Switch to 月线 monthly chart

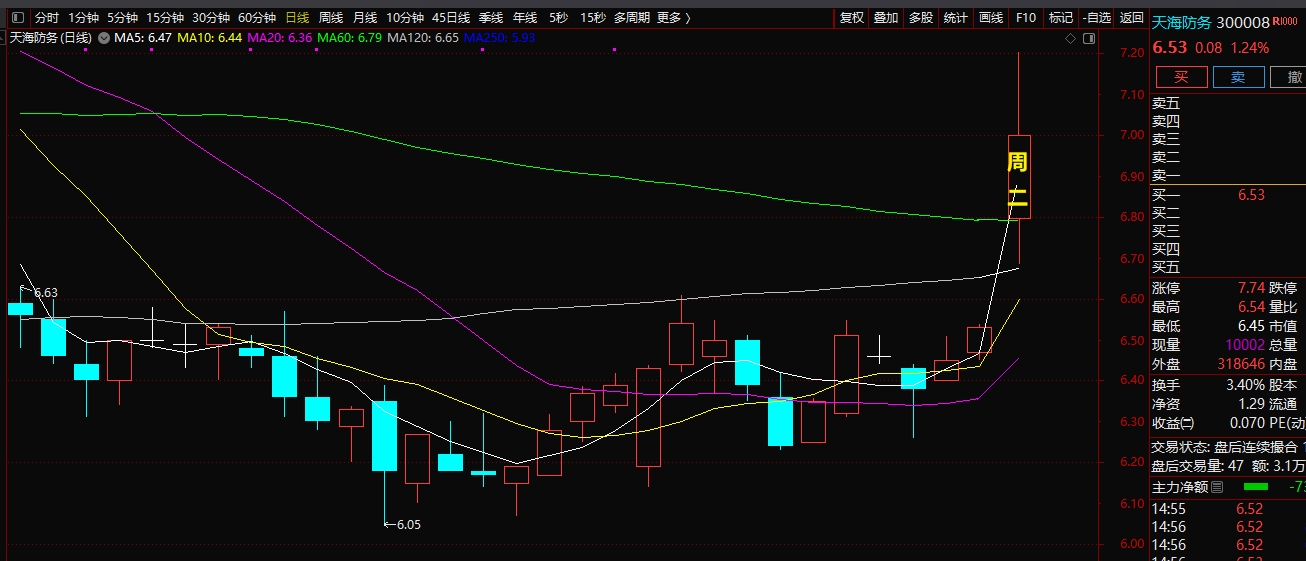[x=365, y=18]
